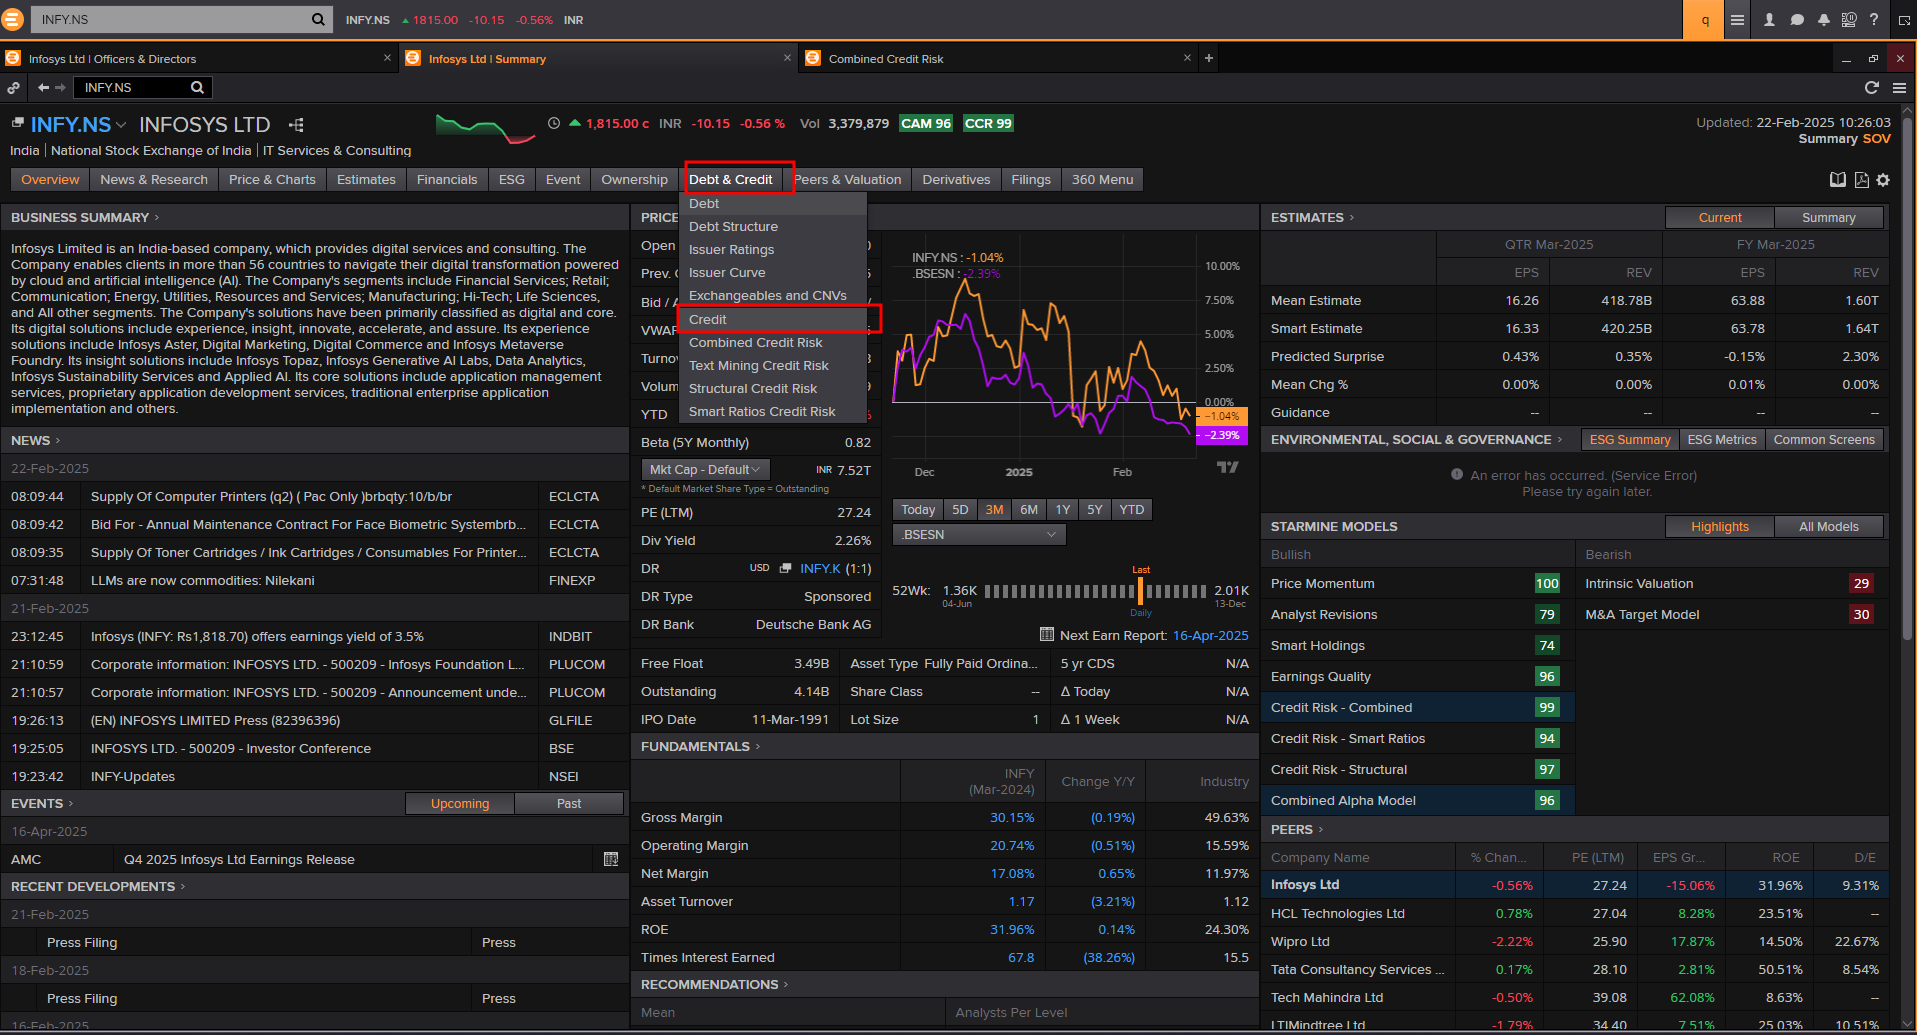This screenshot has width=1917, height=1035.
Task: Open calendar icon for Q4 2025 Earnings Release
Action: 611,859
